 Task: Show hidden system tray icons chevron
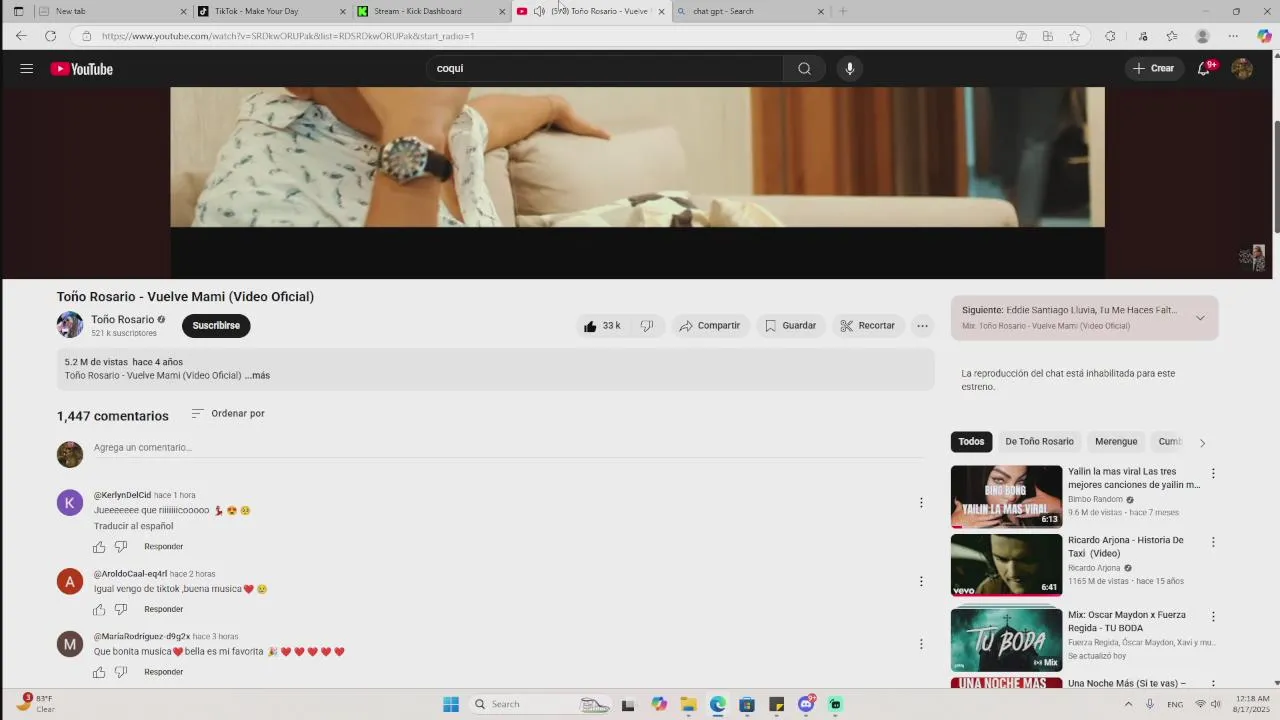[x=1128, y=704]
